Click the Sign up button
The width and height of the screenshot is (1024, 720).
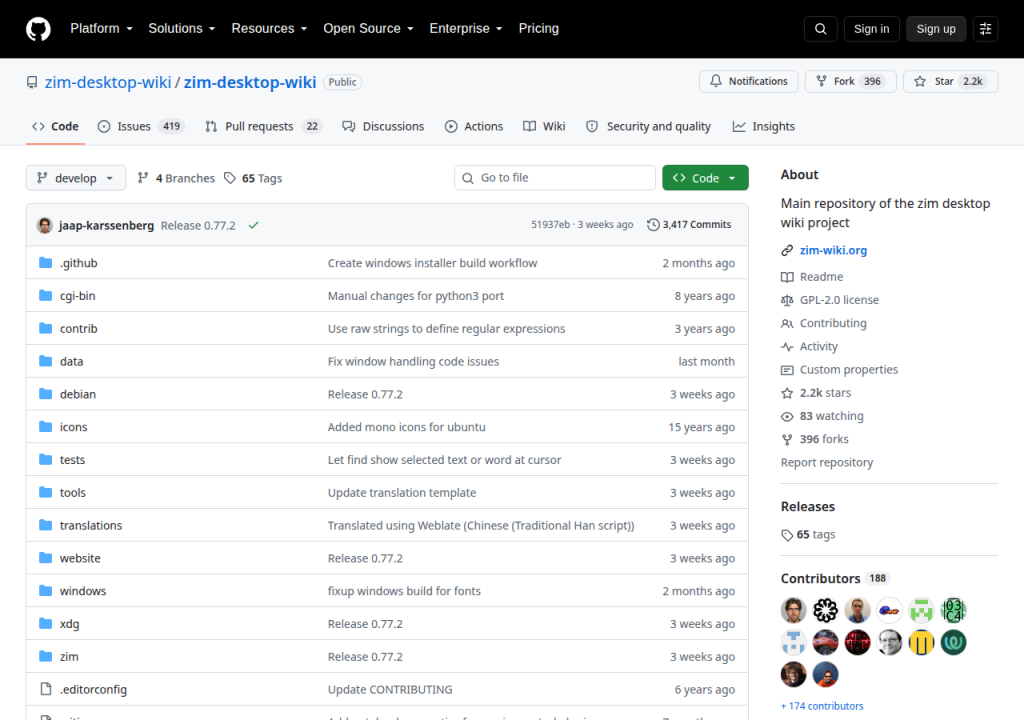[935, 29]
